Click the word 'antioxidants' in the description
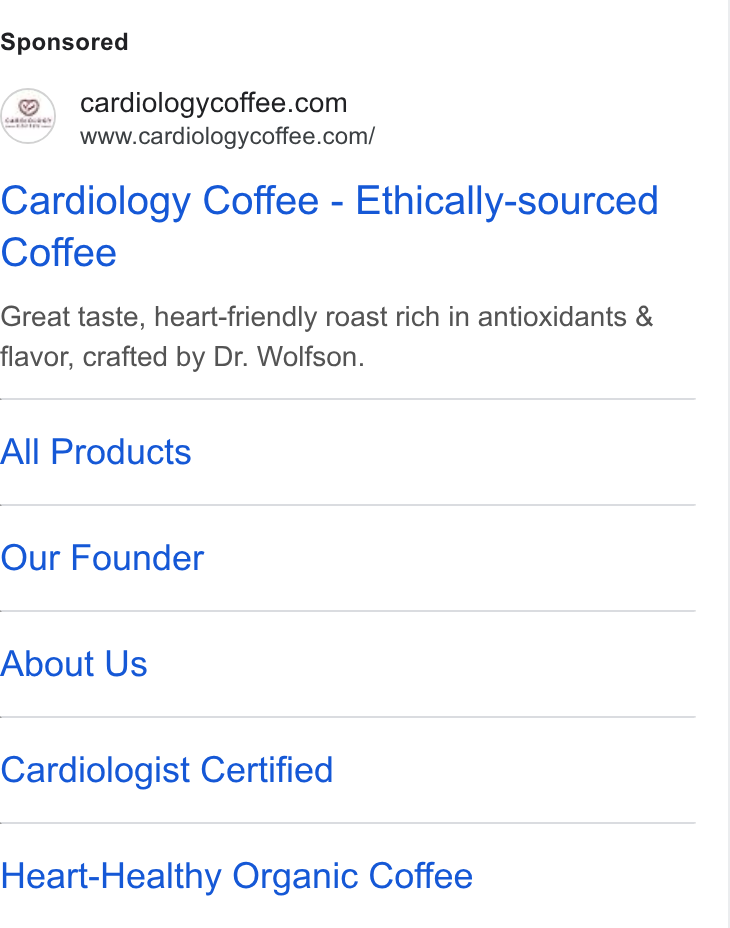730x928 pixels. [x=552, y=317]
